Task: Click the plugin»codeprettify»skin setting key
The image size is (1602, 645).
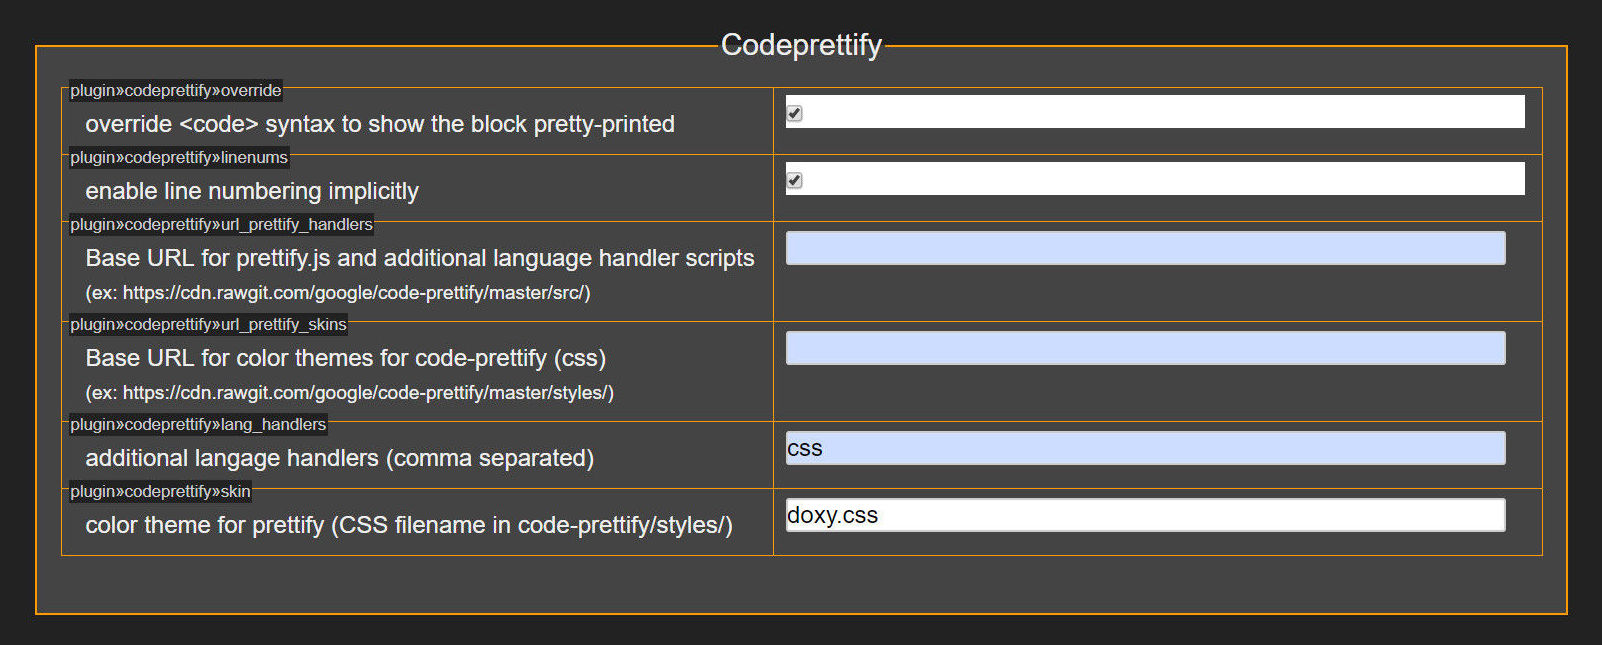Action: [x=160, y=492]
